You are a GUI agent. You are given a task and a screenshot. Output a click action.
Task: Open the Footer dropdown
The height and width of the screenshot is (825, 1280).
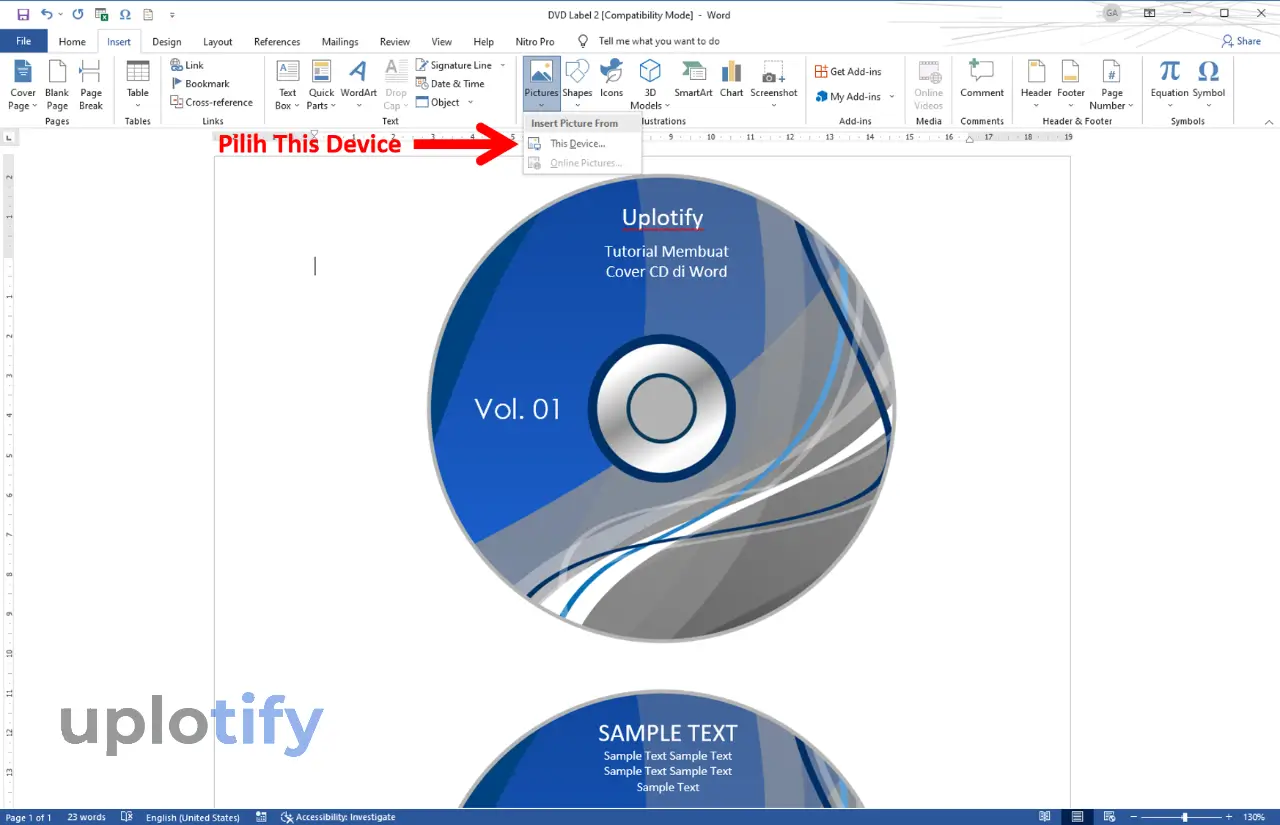tap(1071, 85)
